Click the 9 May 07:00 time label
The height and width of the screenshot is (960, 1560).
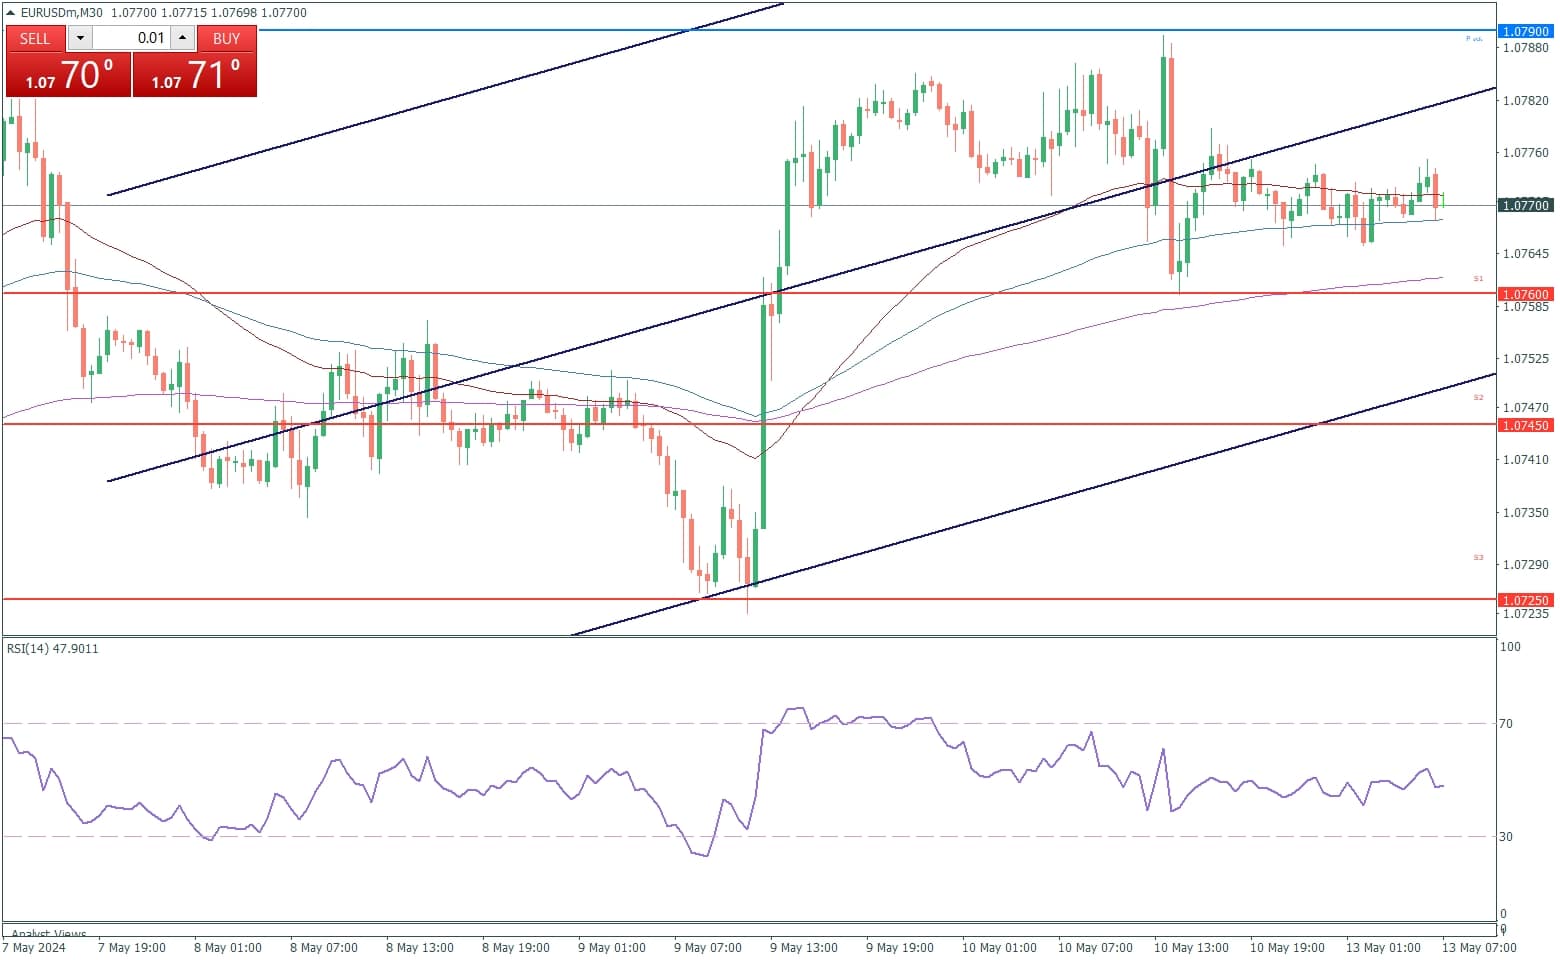tap(708, 947)
